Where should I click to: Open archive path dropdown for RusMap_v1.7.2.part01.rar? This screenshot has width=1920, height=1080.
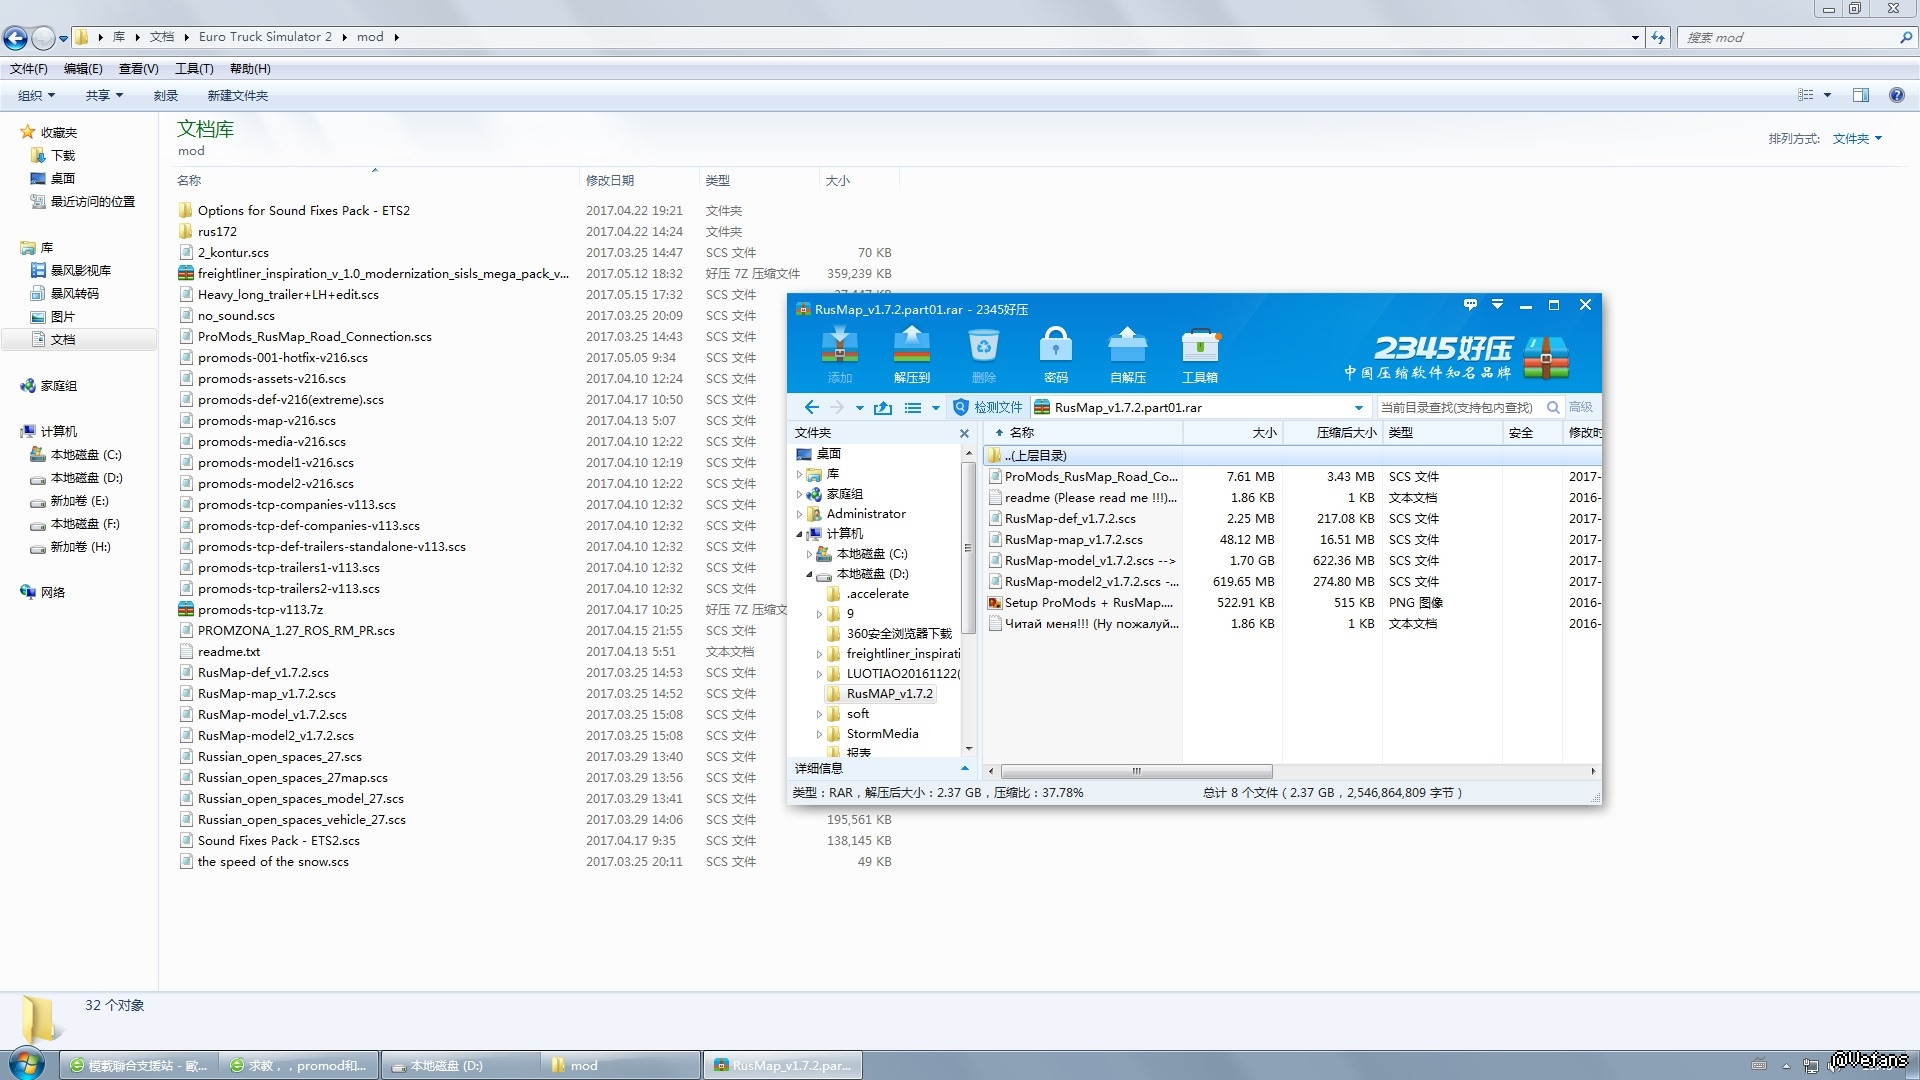[1358, 407]
